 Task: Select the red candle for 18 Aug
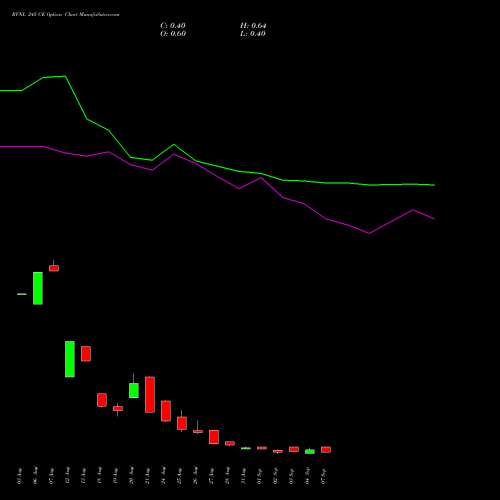click(x=102, y=400)
